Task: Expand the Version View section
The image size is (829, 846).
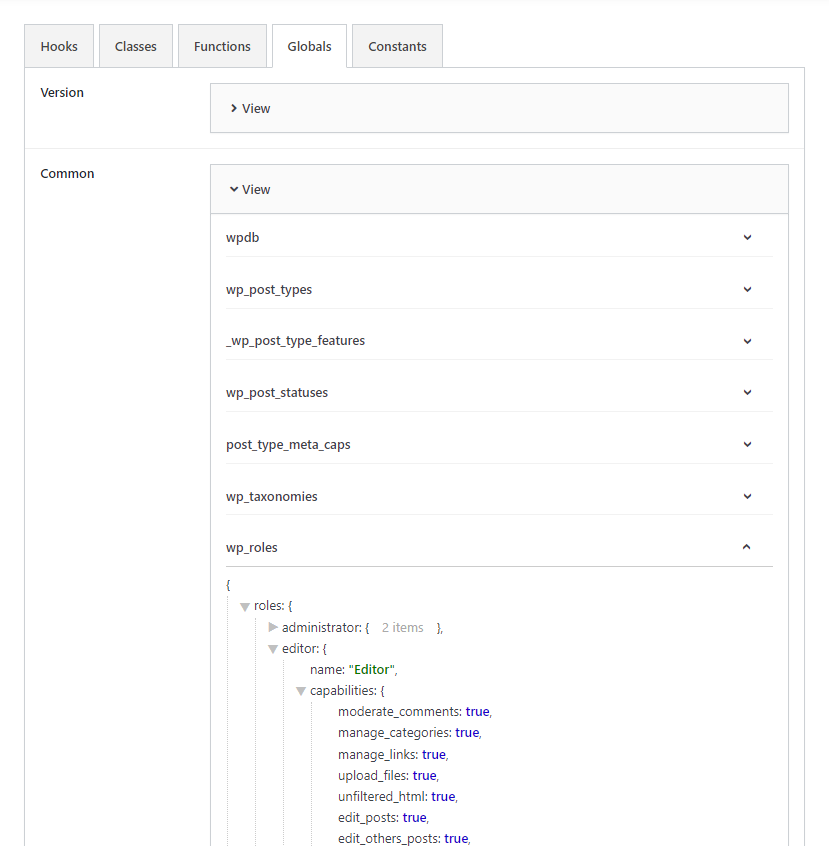Action: tap(499, 108)
